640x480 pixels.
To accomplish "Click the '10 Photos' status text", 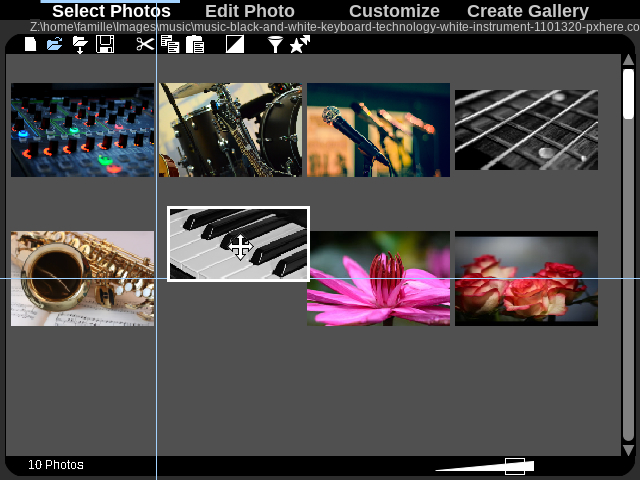I will tap(56, 464).
